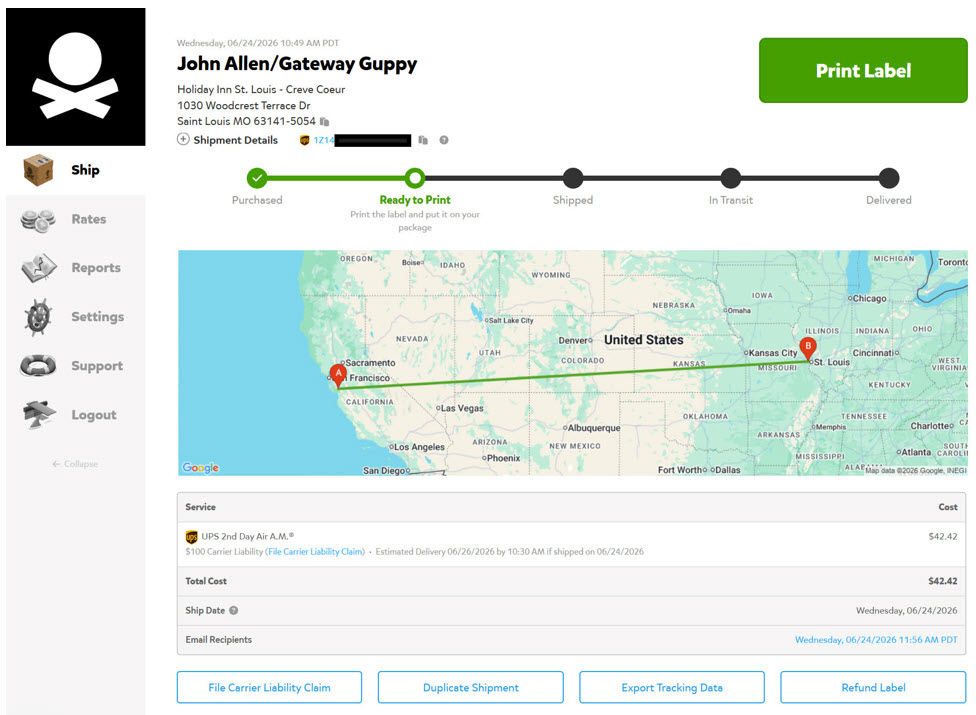Collapse the sidebar navigation
This screenshot has height=715, width=976.
point(75,464)
